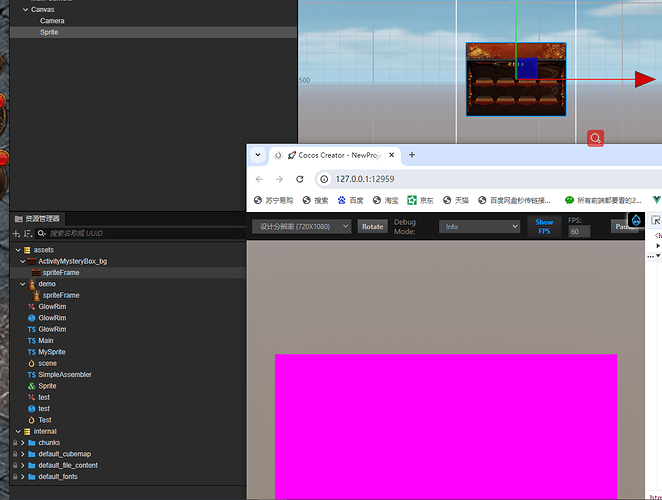
Task: Open the 苏宁易购 bookmark
Action: 273,200
